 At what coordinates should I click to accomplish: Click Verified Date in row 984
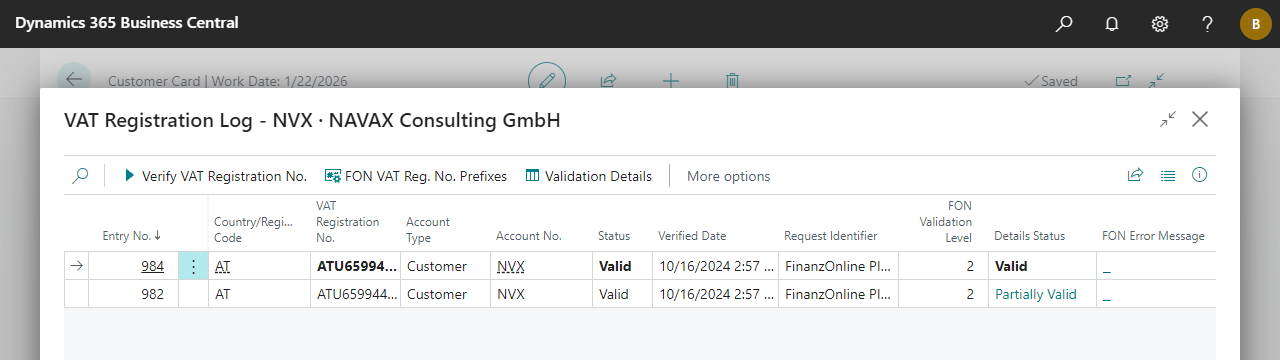[x=715, y=266]
